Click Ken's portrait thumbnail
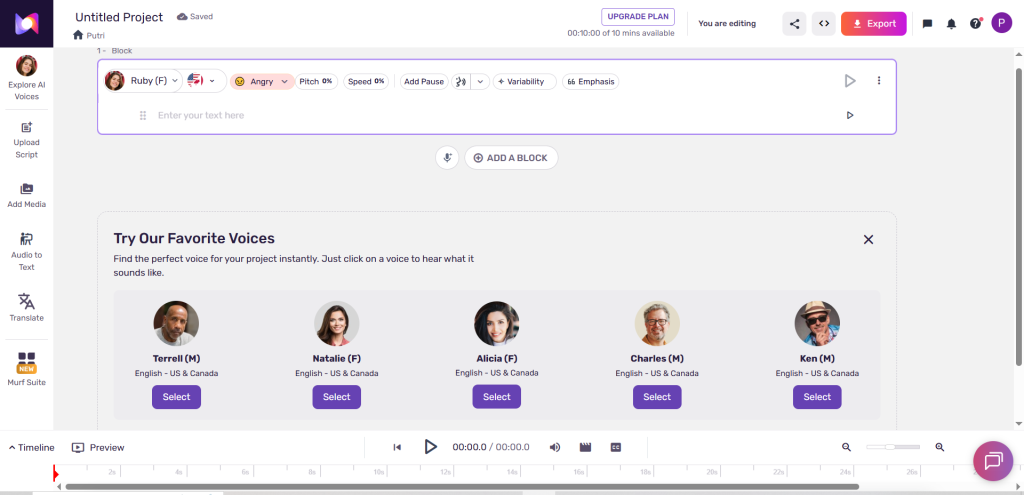1024x495 pixels. click(817, 323)
